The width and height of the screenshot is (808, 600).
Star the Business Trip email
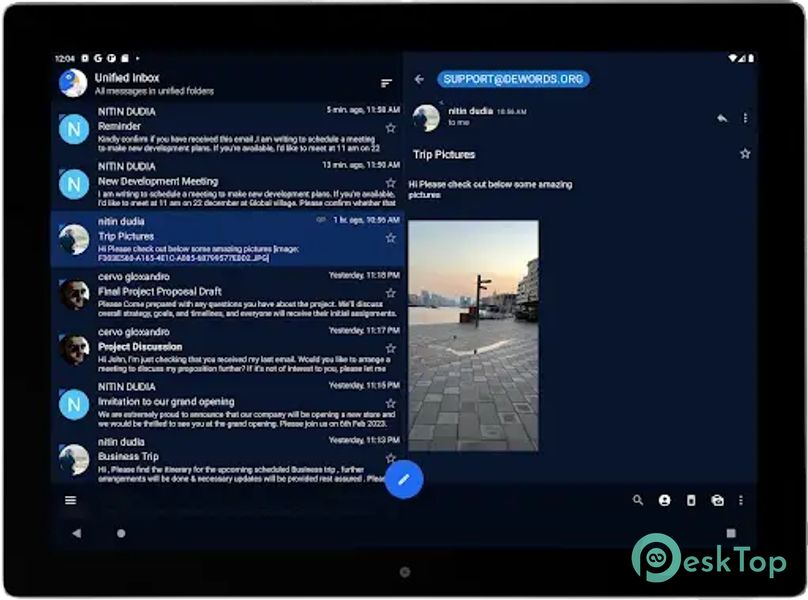pos(391,457)
